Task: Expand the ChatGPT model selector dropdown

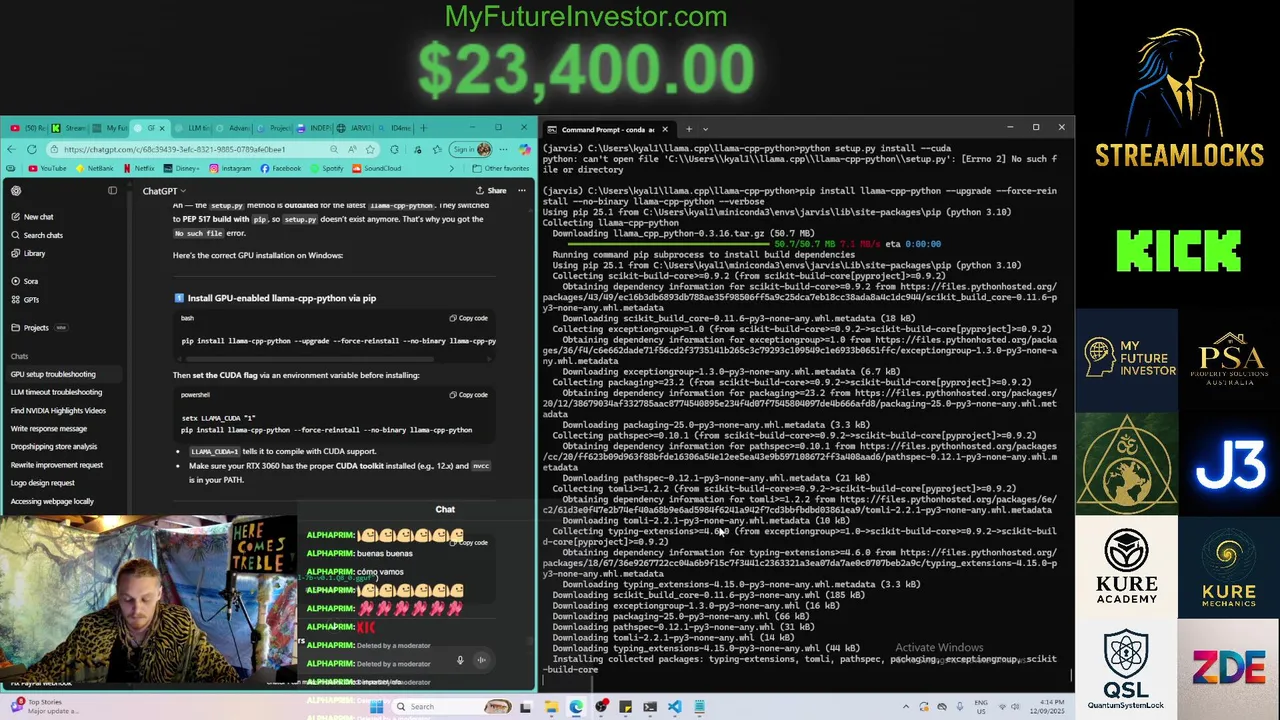Action: 164,191
